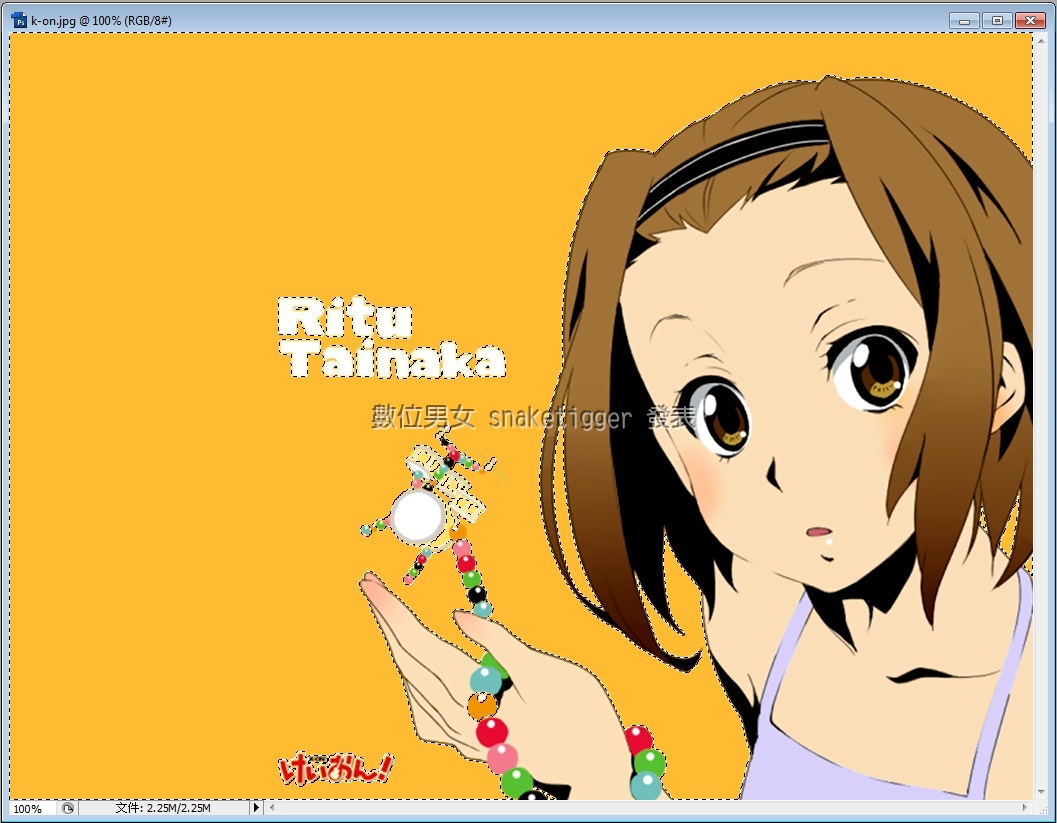The height and width of the screenshot is (823, 1057).
Task: Open the status bar options arrow menu
Action: (x=256, y=807)
